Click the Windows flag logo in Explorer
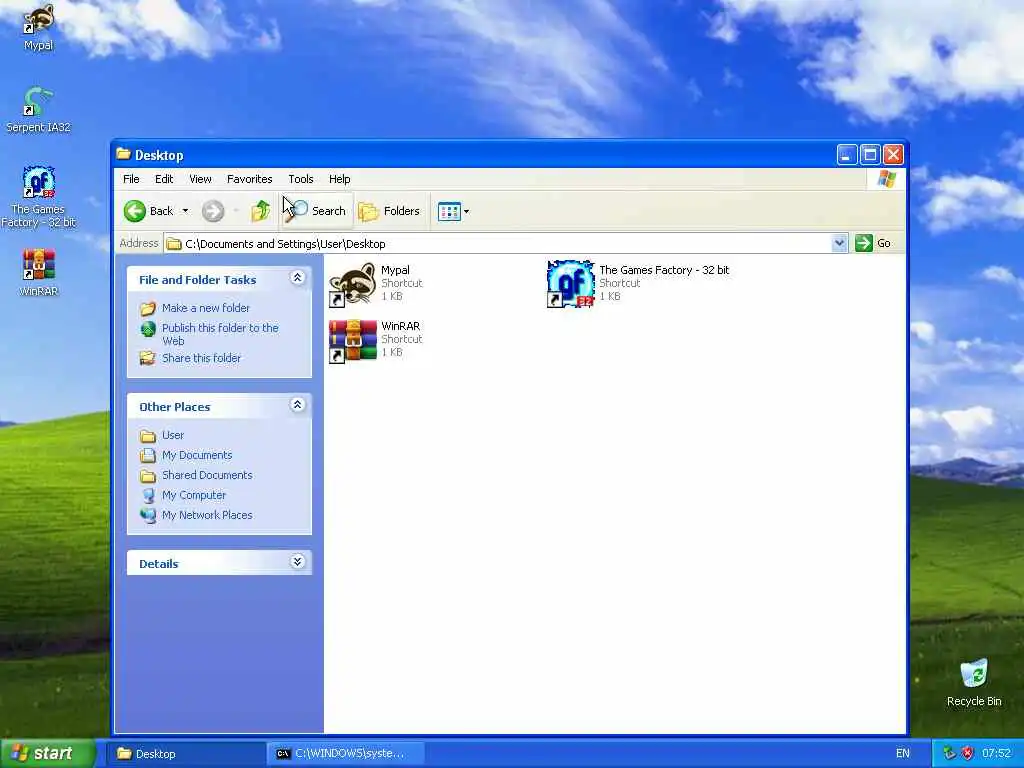 click(886, 179)
